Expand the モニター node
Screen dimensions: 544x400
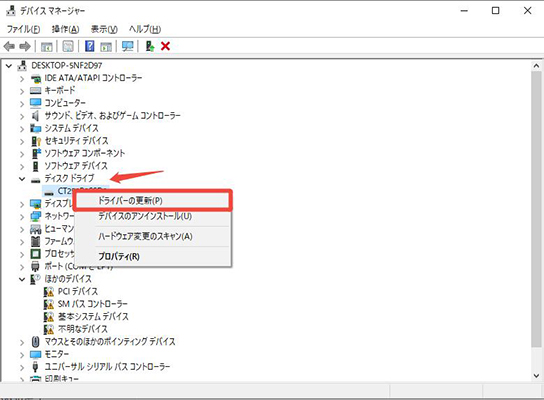tap(22, 355)
